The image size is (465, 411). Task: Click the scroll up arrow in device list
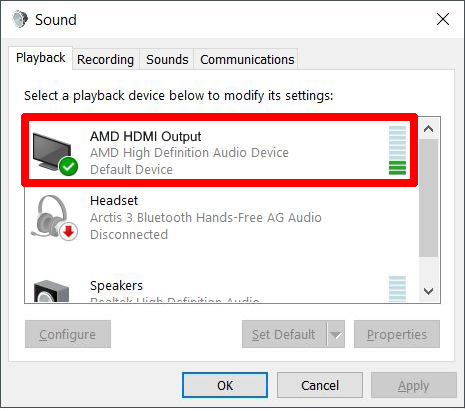coord(428,129)
